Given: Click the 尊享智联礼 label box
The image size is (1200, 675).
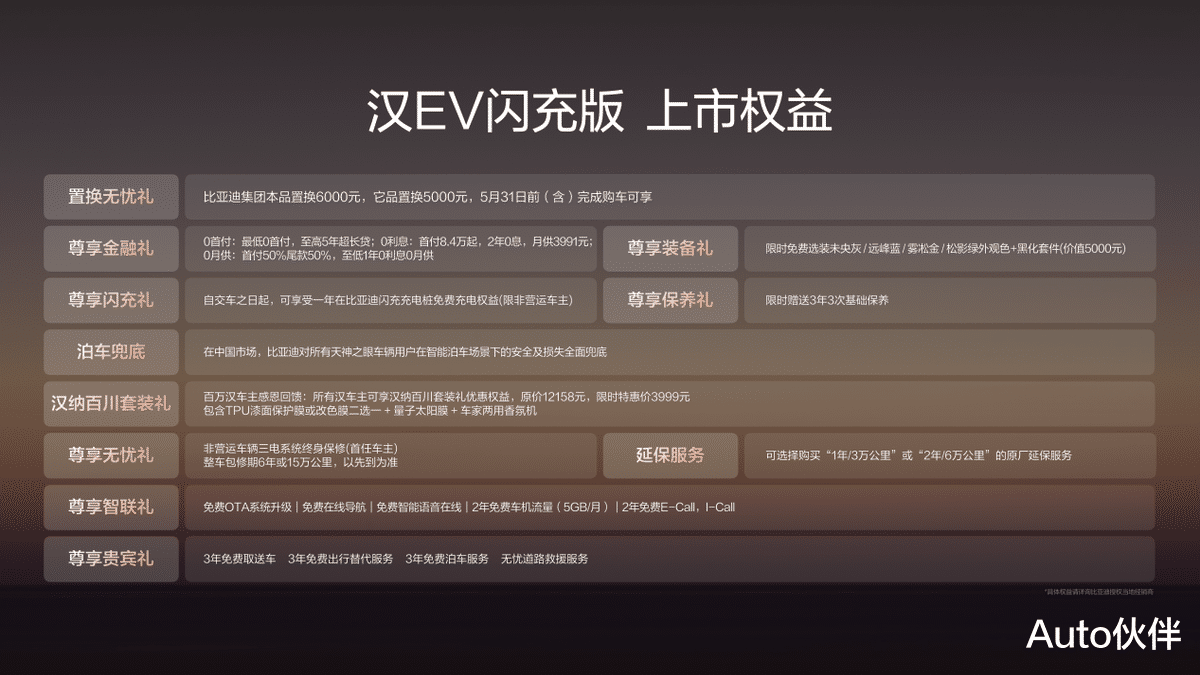Looking at the screenshot, I should coord(111,507).
